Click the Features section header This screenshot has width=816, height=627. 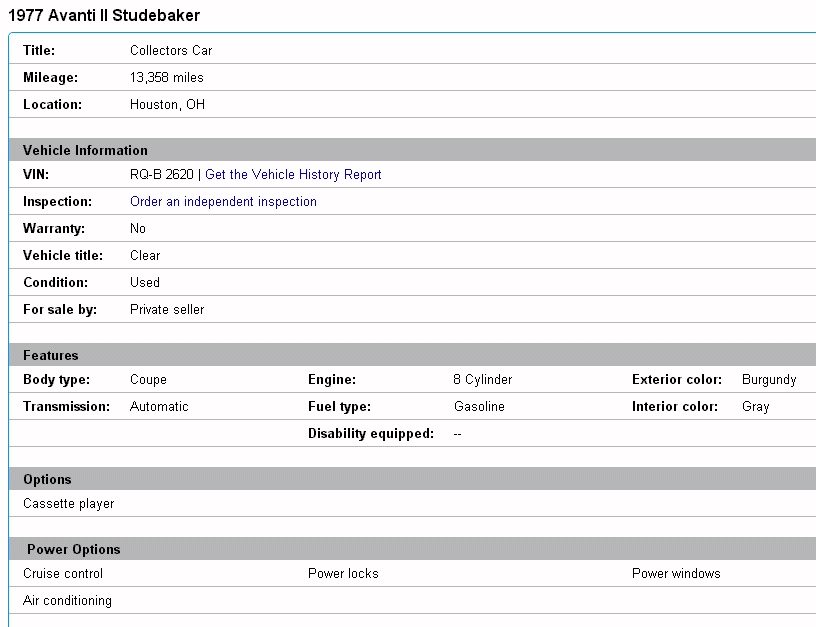click(50, 356)
